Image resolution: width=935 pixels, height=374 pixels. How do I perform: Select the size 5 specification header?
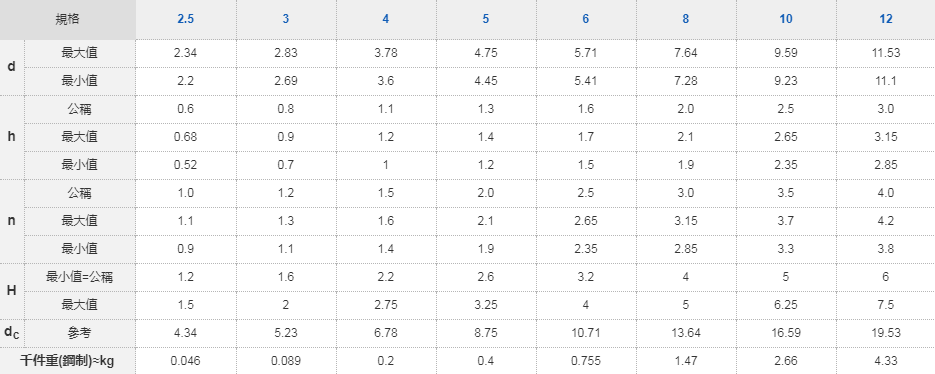485,19
